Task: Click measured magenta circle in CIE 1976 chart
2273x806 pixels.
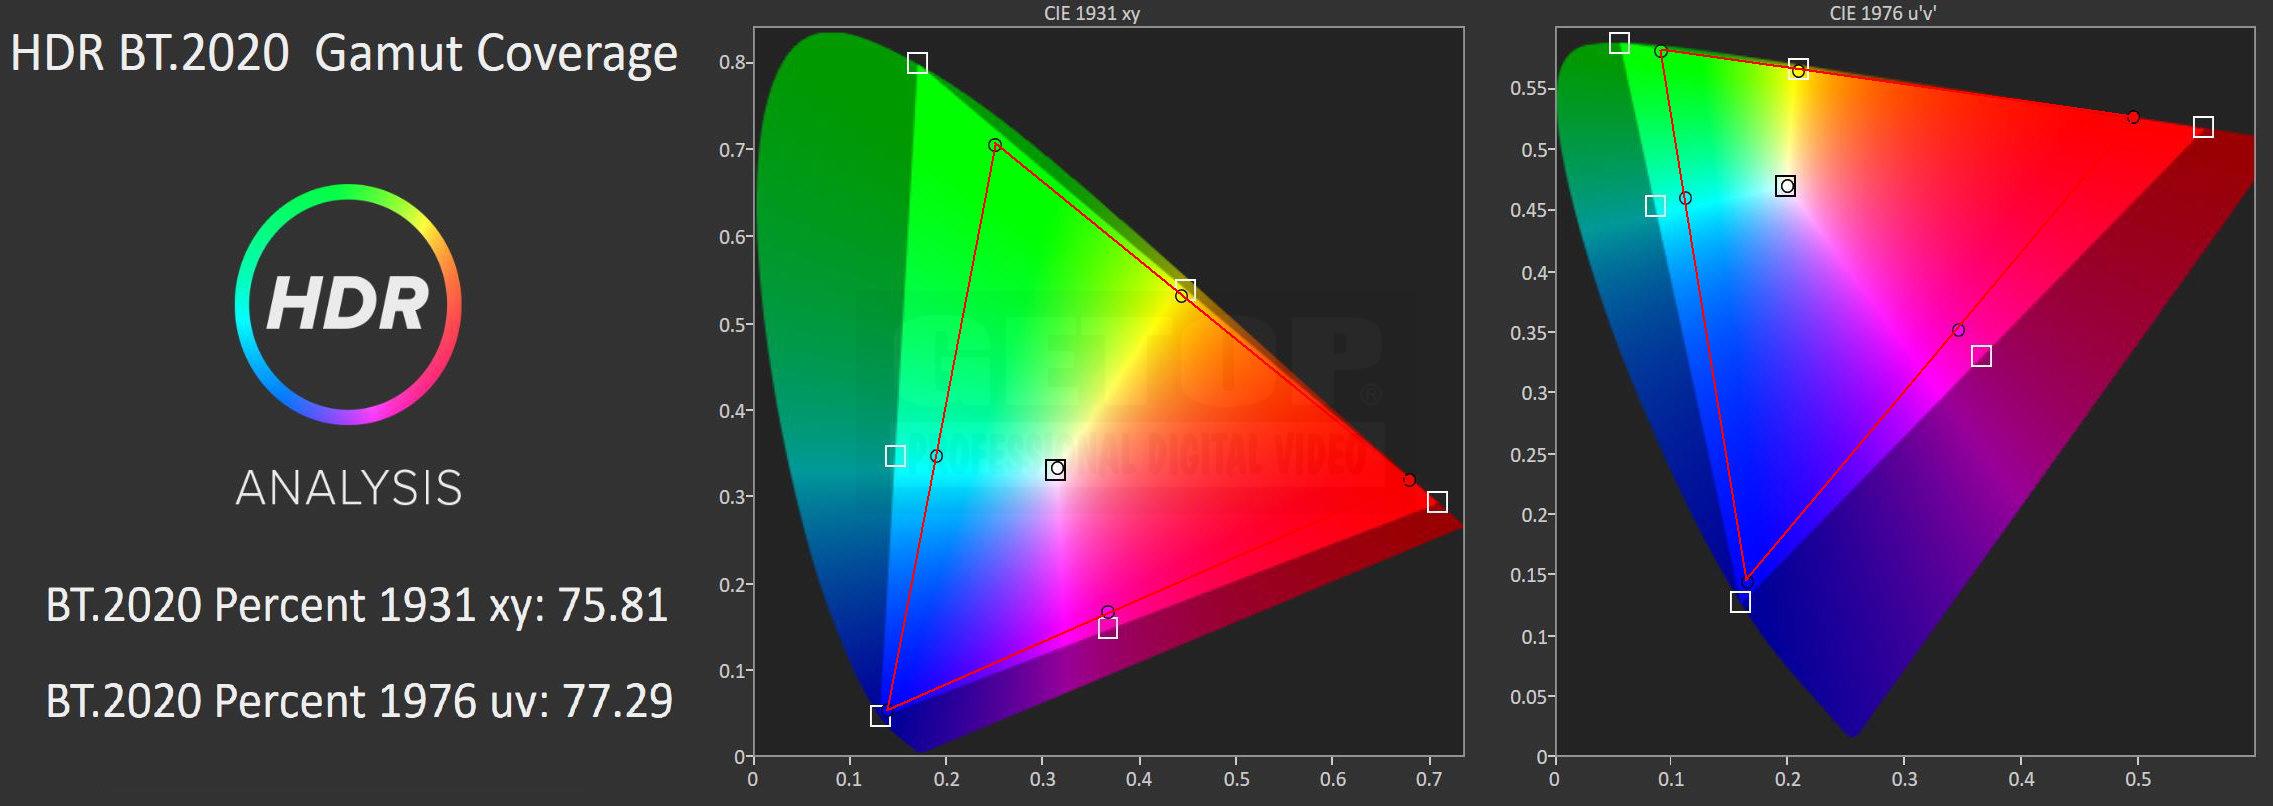Action: tap(1958, 330)
